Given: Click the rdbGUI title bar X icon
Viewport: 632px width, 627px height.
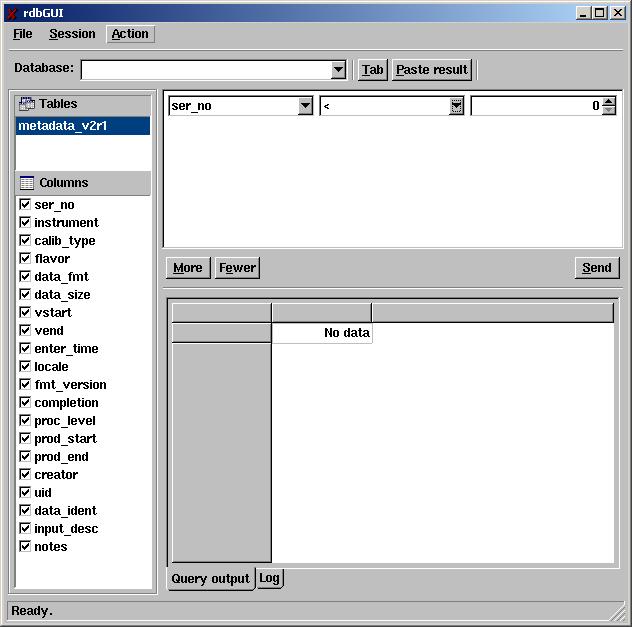Looking at the screenshot, I should pyautogui.click(x=11, y=13).
